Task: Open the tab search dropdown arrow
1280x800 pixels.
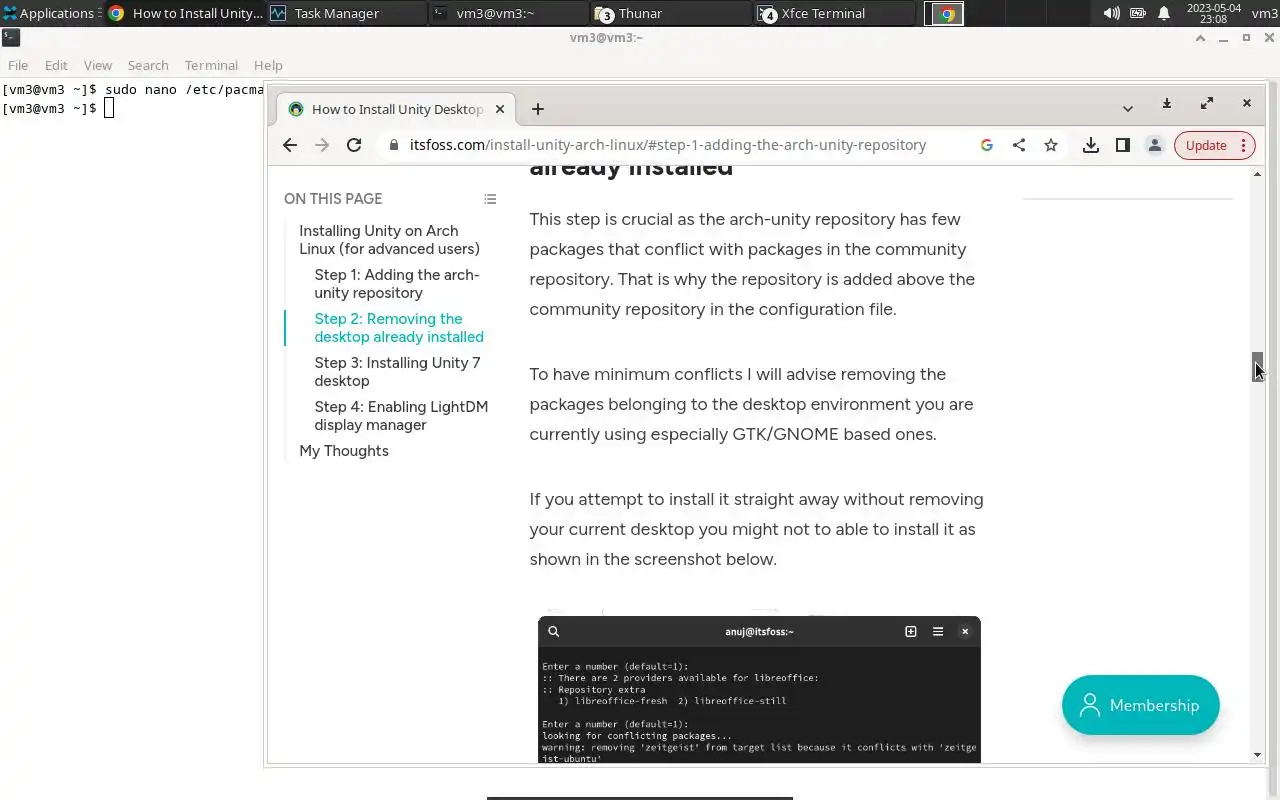Action: [1128, 108]
